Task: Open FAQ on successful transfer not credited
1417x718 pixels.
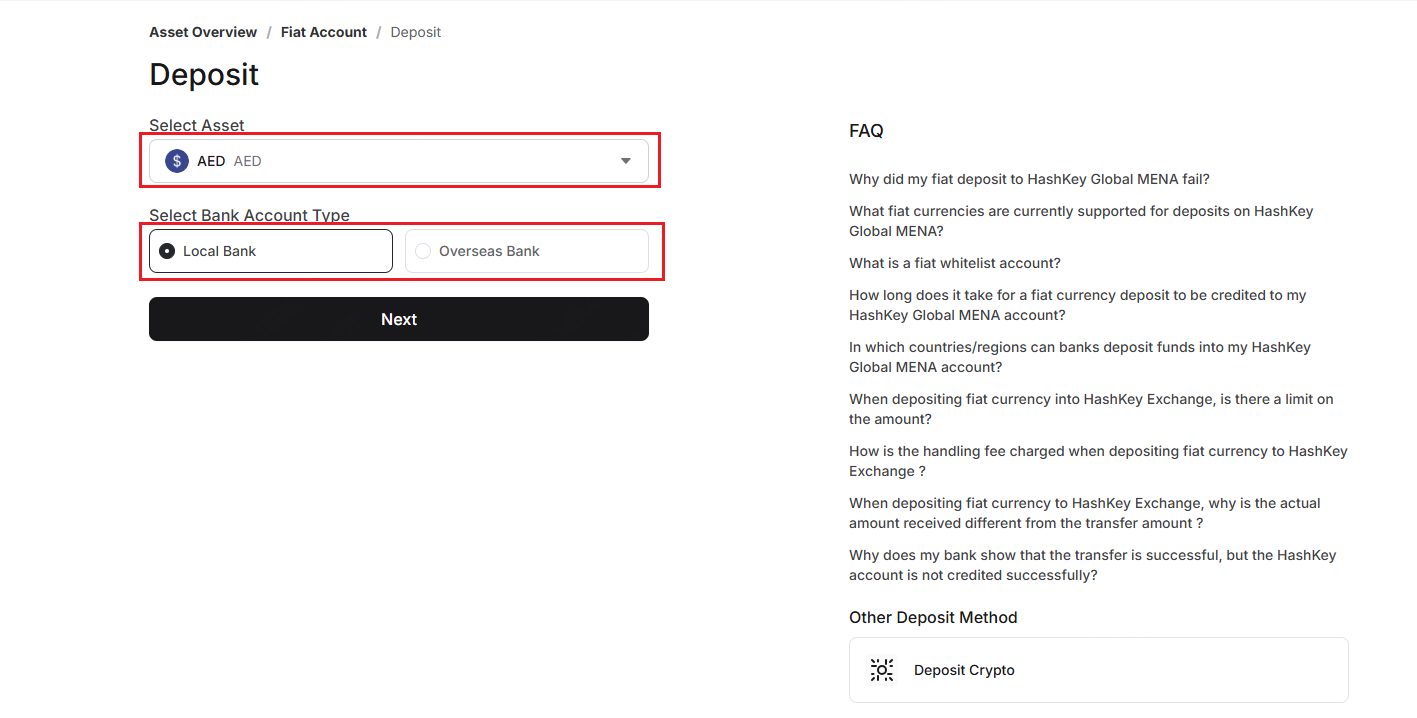Action: 1092,565
